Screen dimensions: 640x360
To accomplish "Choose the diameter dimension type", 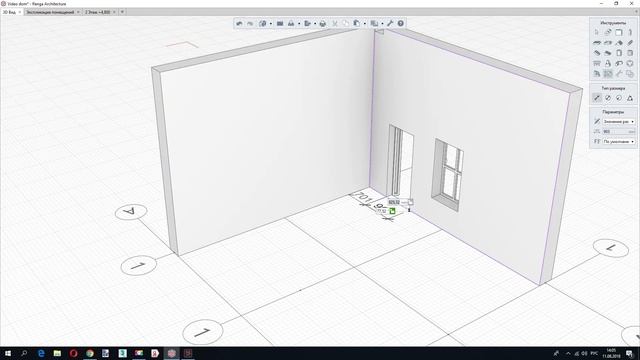I will pos(608,98).
